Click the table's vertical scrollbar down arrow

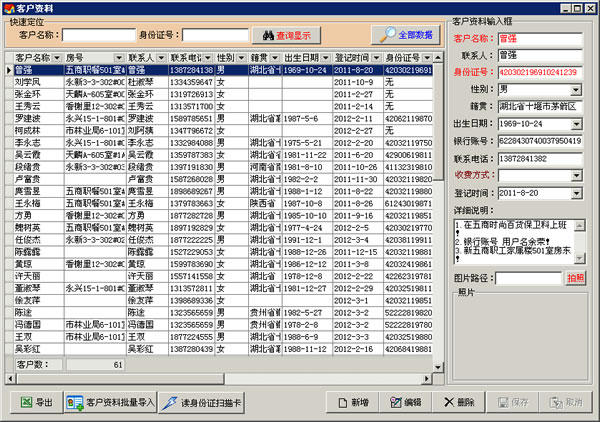coord(438,367)
